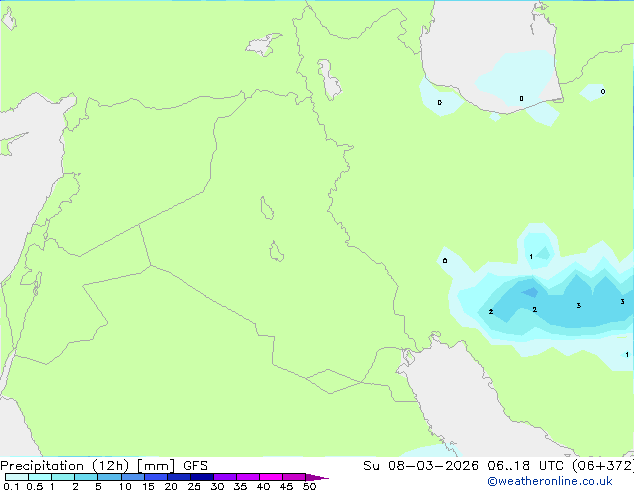Click legend value "30"
Image resolution: width=634 pixels, height=490 pixels.
pyautogui.click(x=217, y=486)
